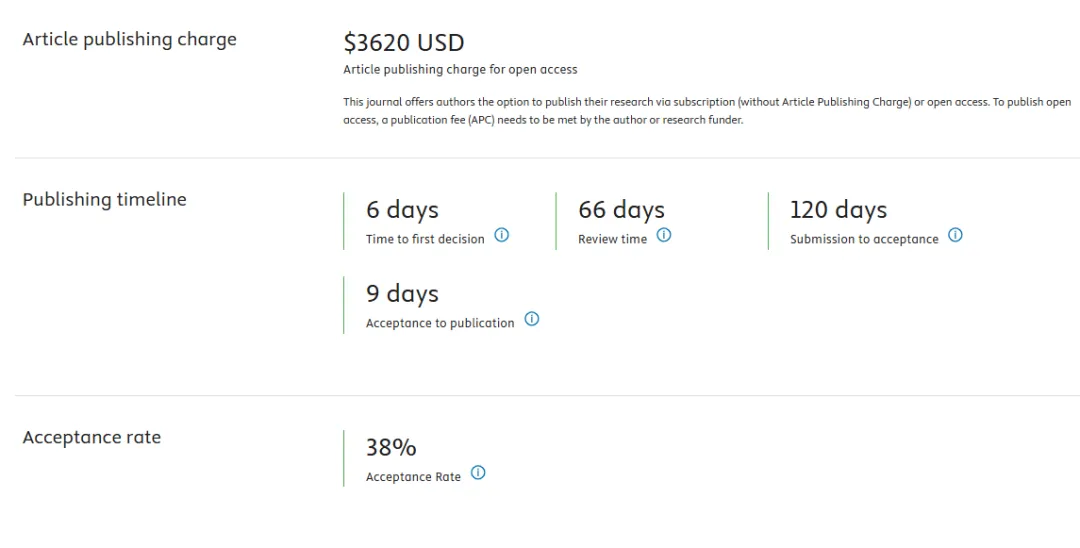Click the Publishing timeline heading

pos(105,200)
